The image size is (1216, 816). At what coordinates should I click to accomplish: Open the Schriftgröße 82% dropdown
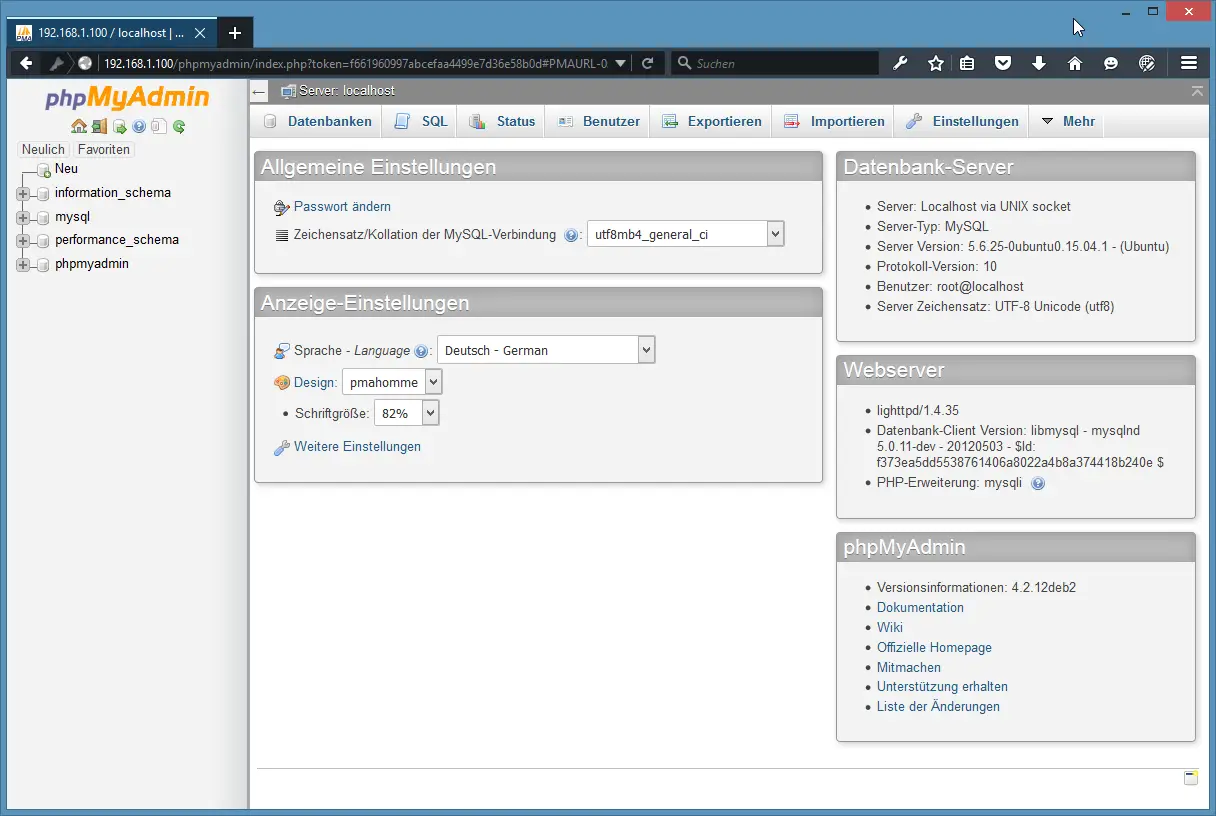(x=406, y=413)
